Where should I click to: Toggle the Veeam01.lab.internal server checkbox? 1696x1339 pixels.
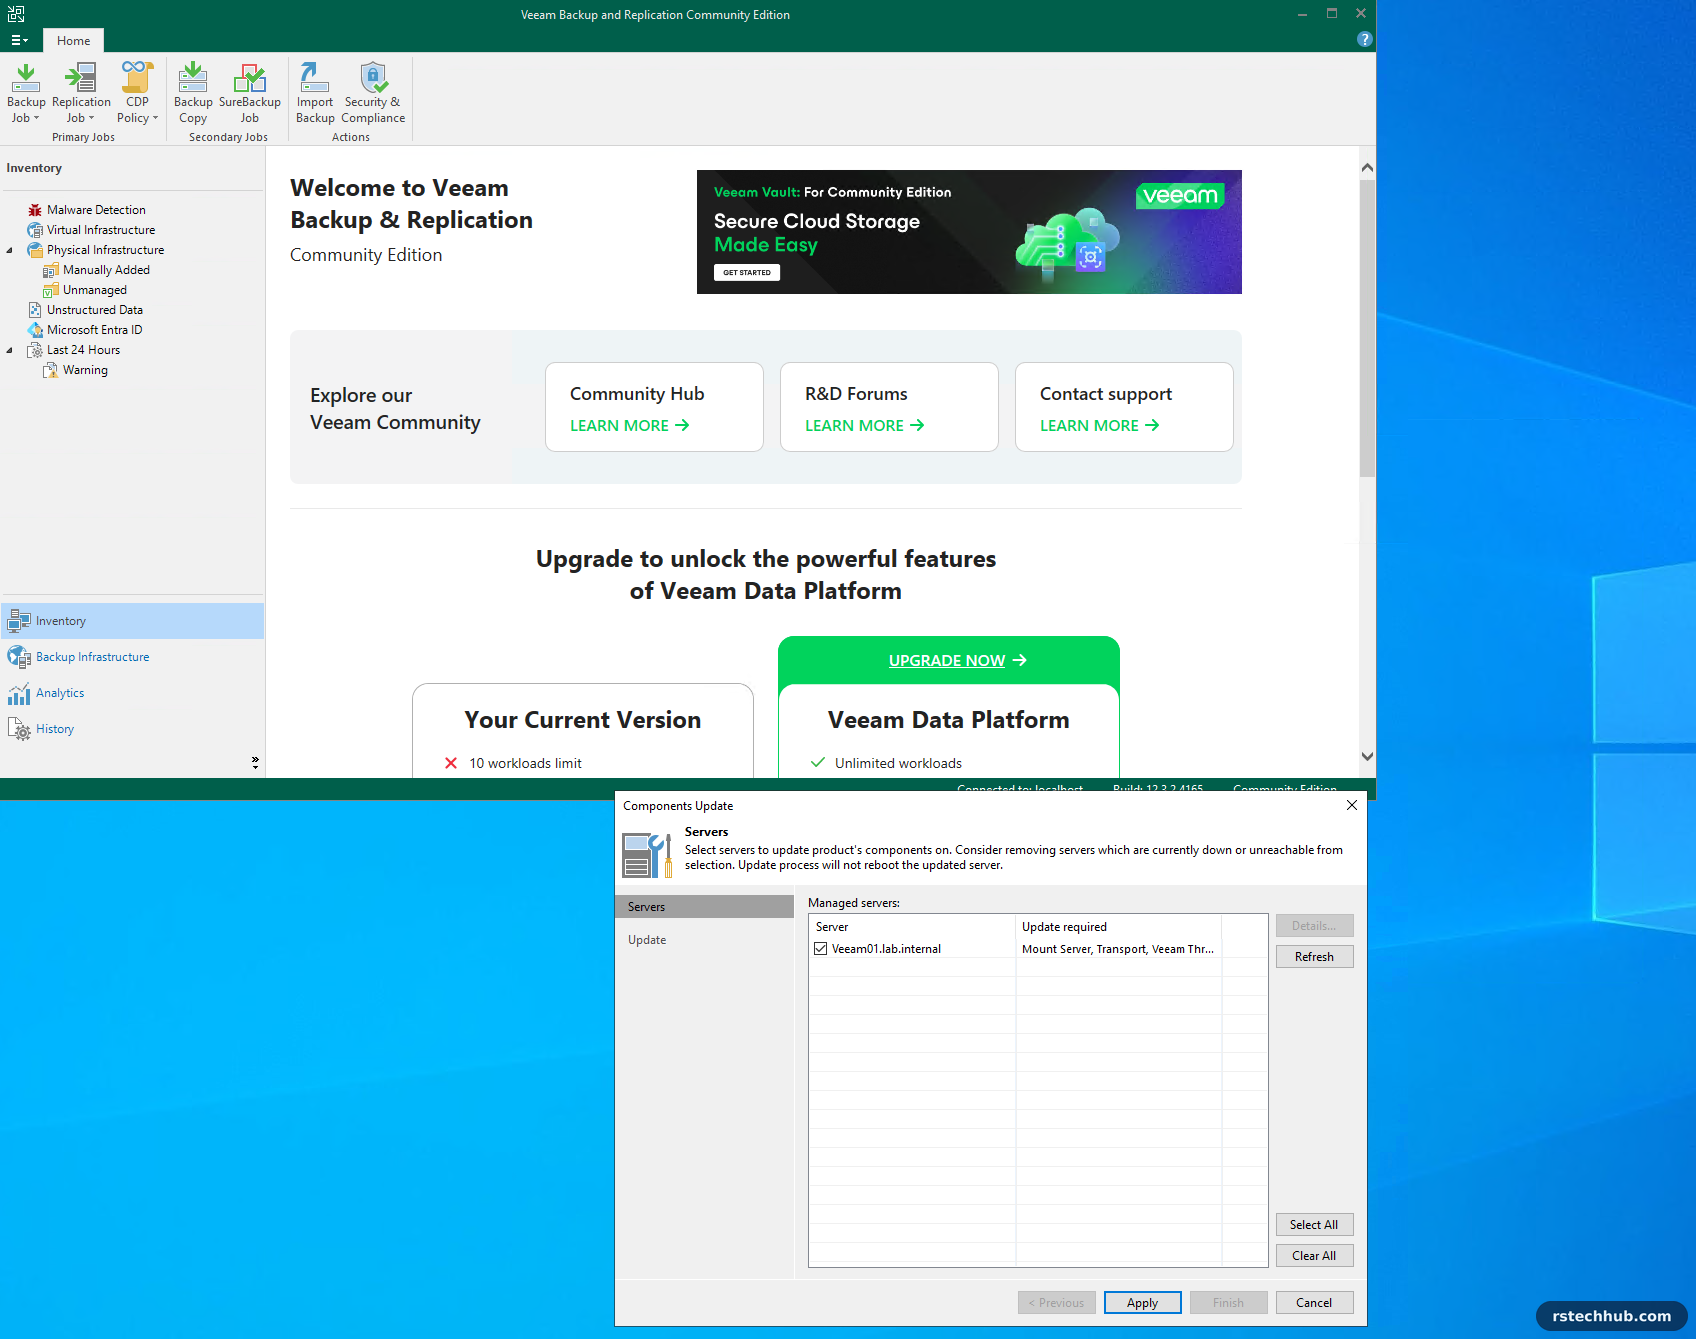821,949
